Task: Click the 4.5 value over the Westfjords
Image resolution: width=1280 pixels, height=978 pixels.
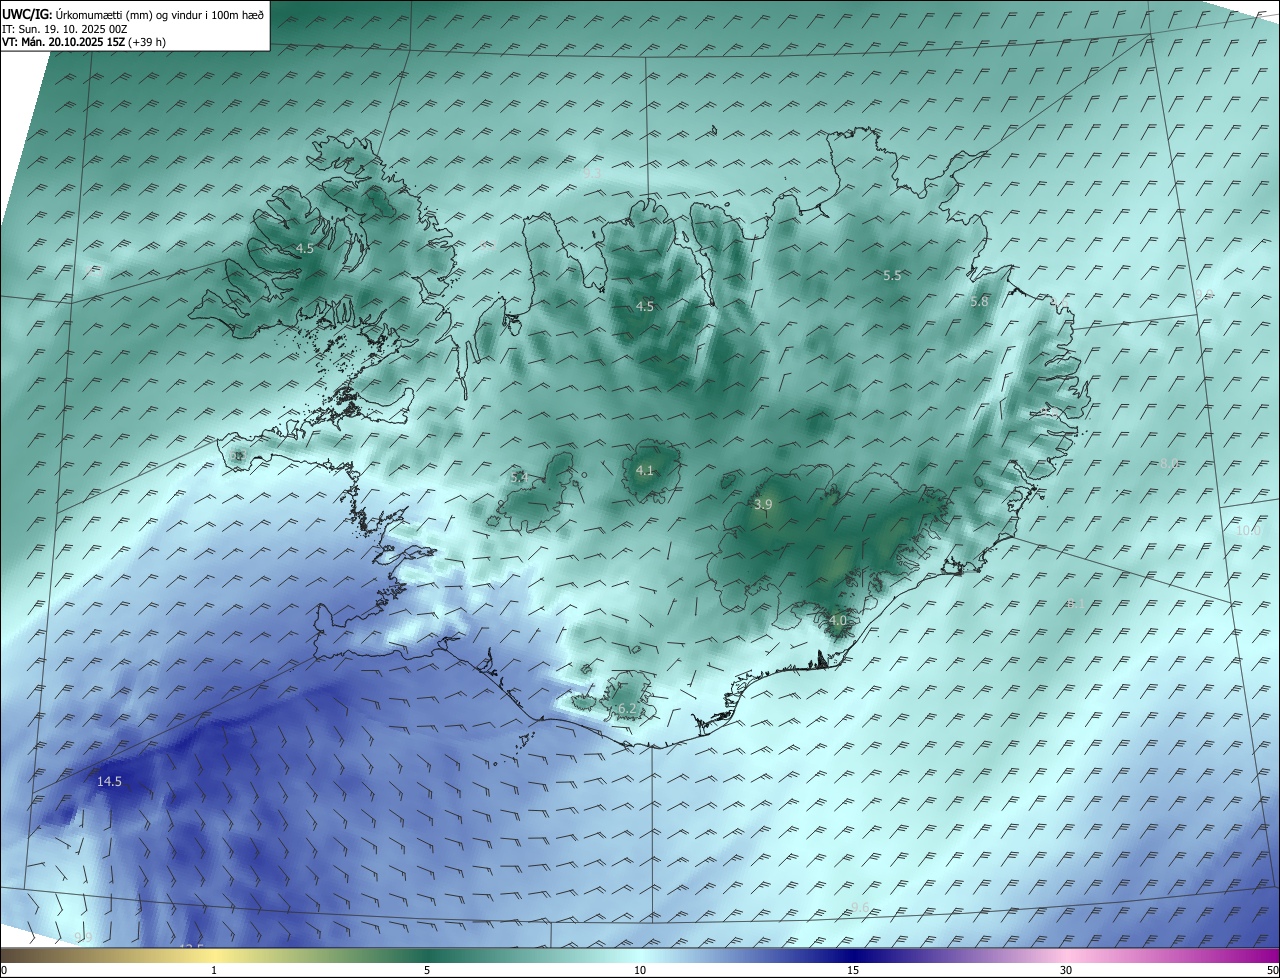Action: coord(305,249)
